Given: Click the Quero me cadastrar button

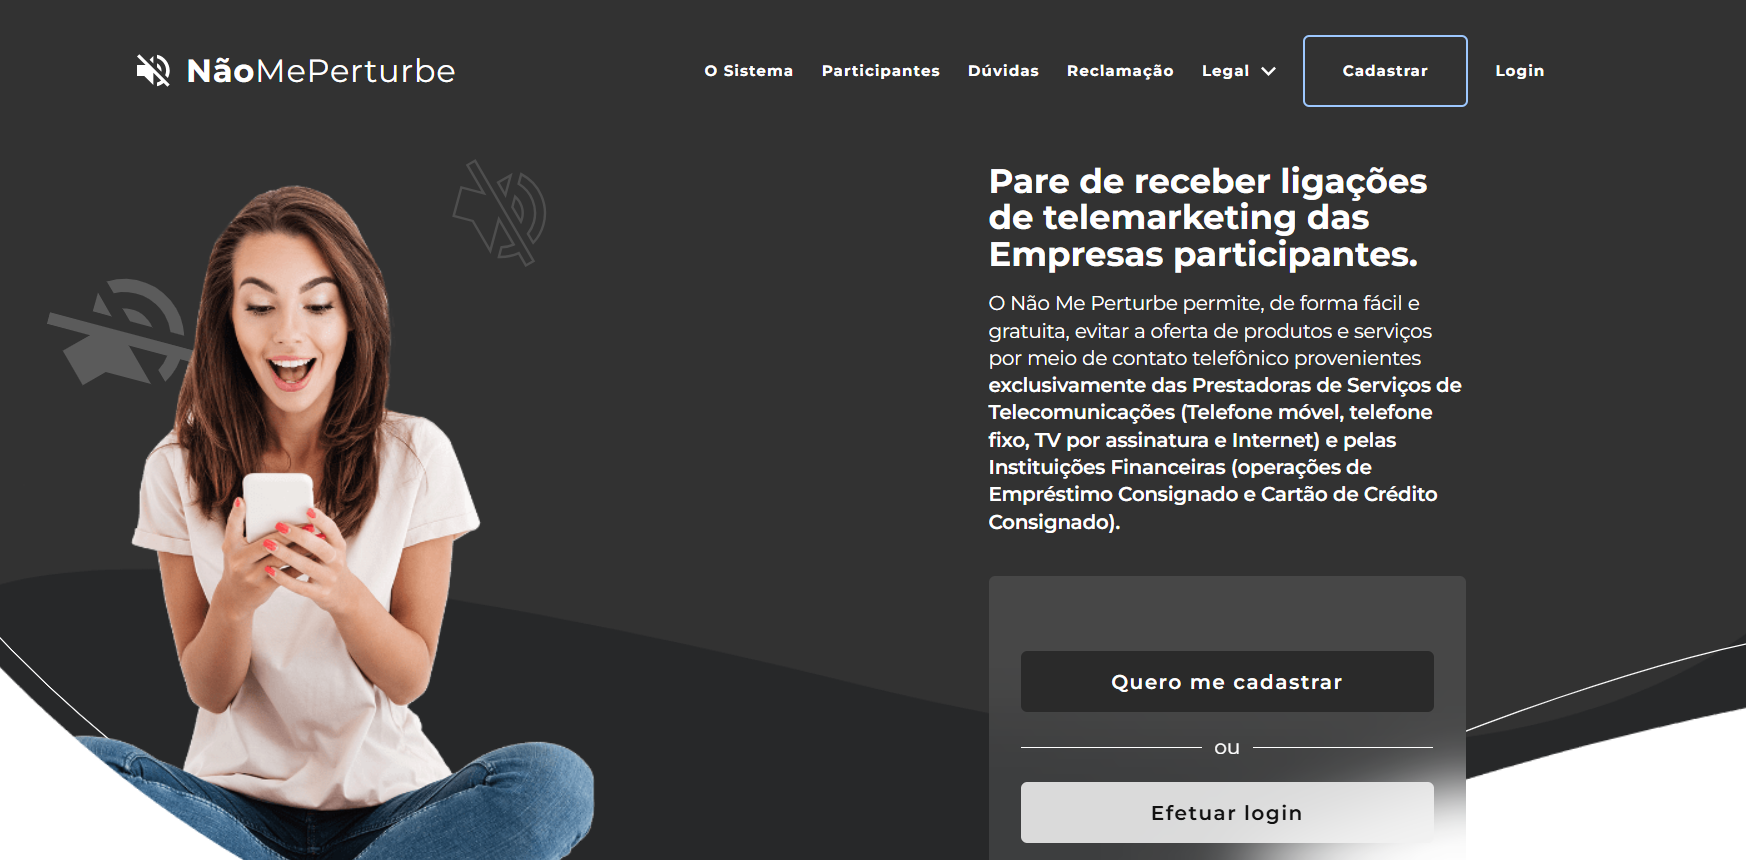Looking at the screenshot, I should coord(1227,682).
